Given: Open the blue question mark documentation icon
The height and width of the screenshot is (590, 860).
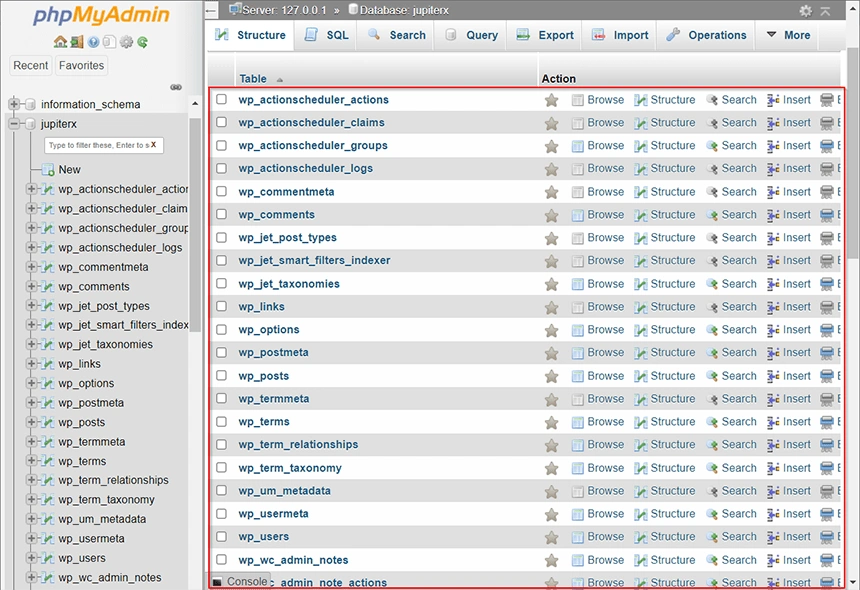Looking at the screenshot, I should (93, 42).
